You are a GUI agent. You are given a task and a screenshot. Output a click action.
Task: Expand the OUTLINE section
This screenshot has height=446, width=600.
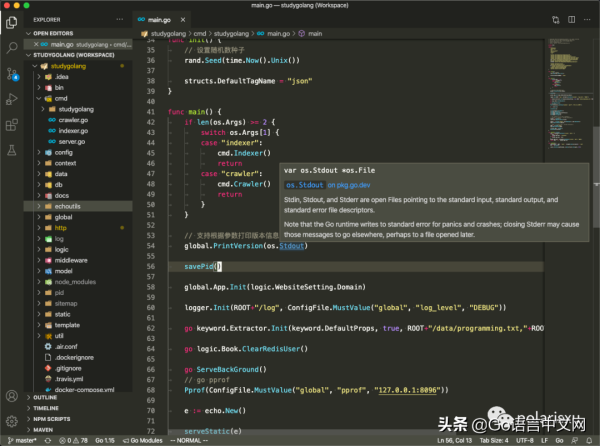(x=46, y=397)
